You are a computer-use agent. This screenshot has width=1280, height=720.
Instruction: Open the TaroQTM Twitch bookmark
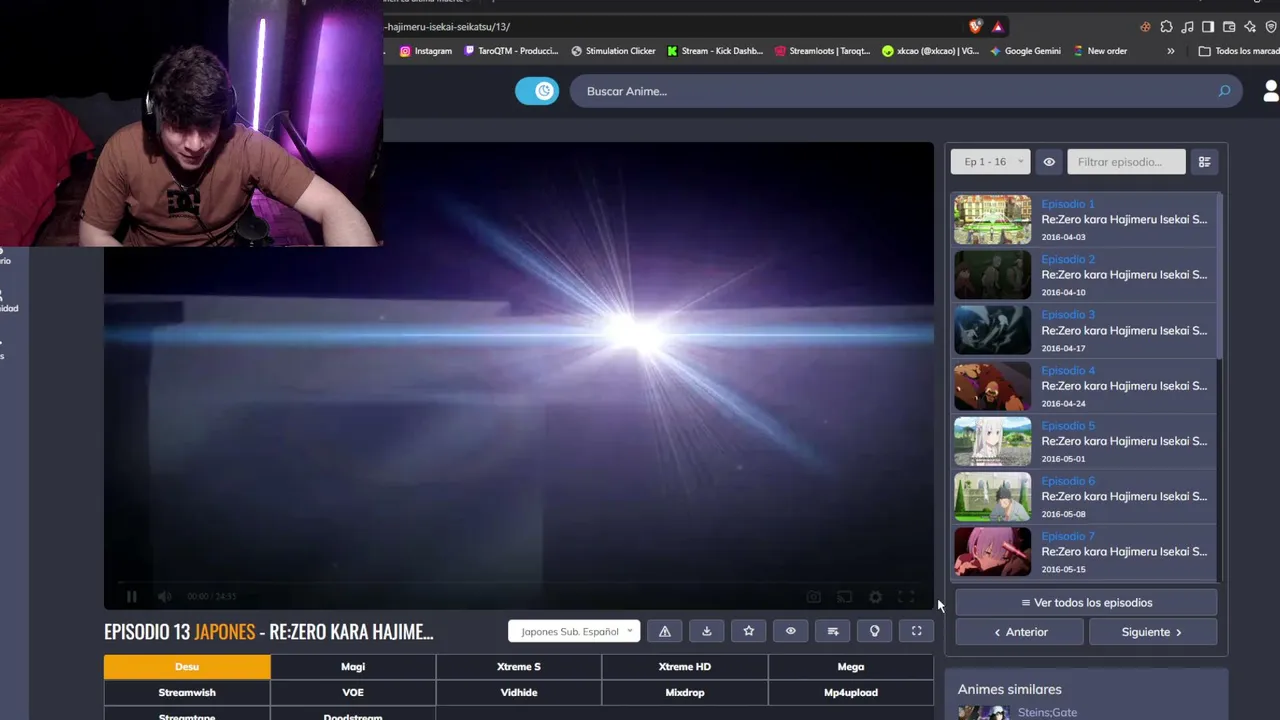click(512, 51)
